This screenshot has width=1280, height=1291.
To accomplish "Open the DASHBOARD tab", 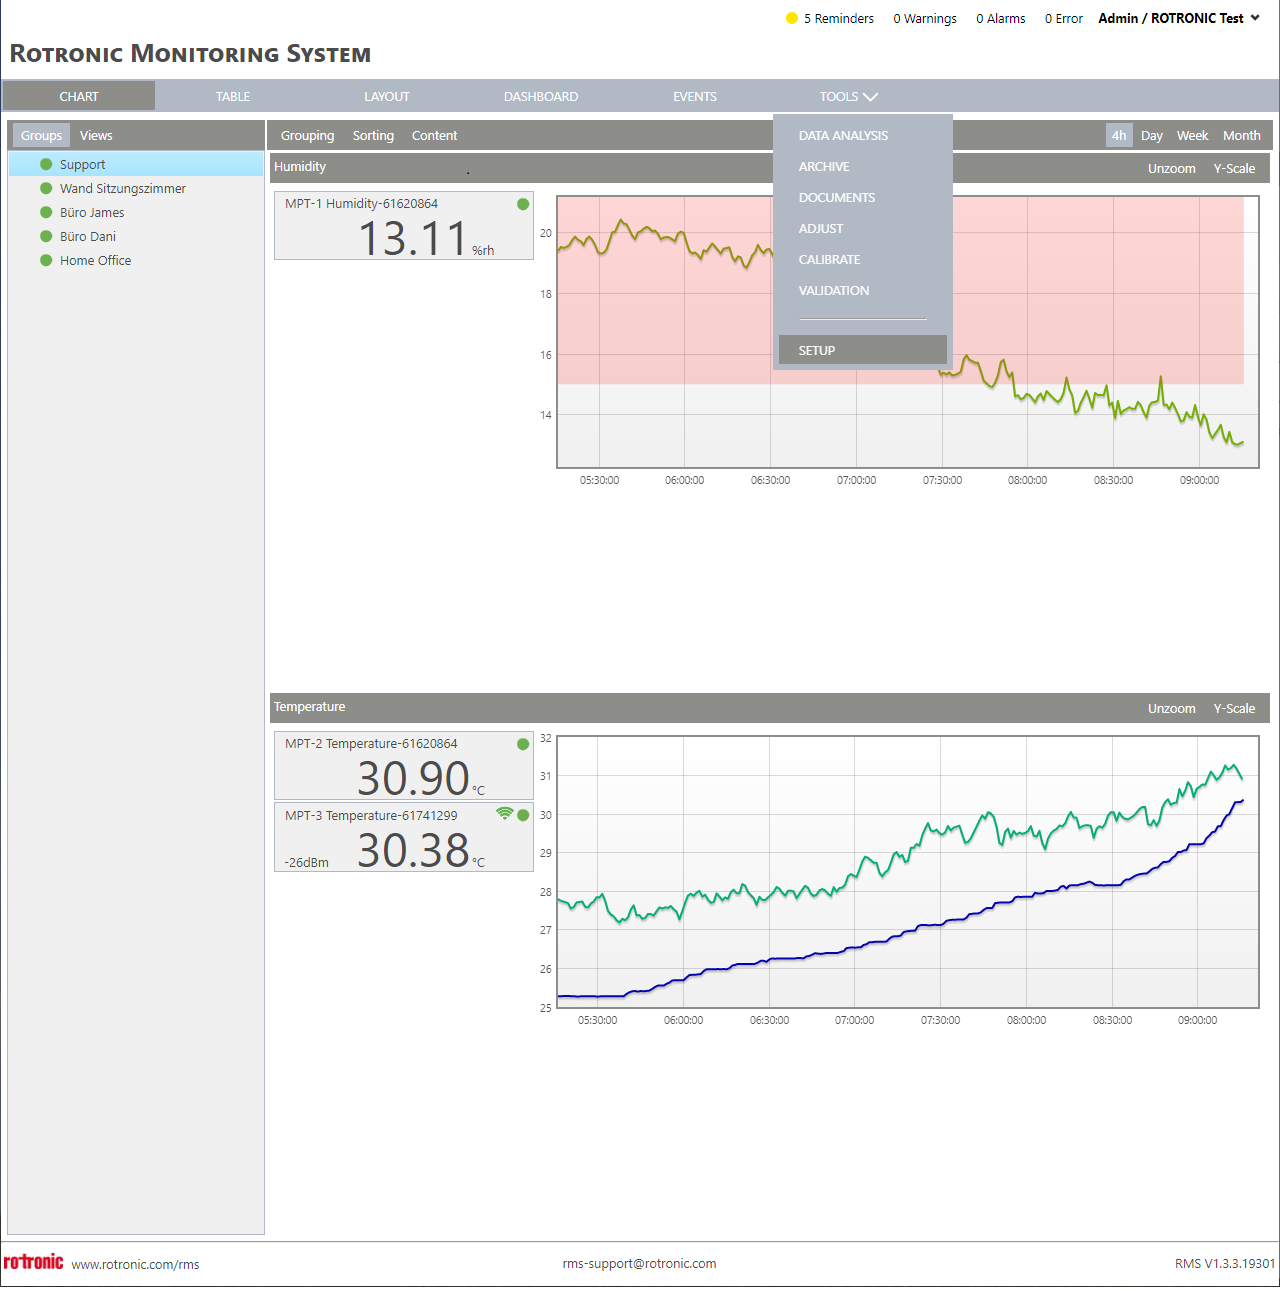I will point(541,97).
